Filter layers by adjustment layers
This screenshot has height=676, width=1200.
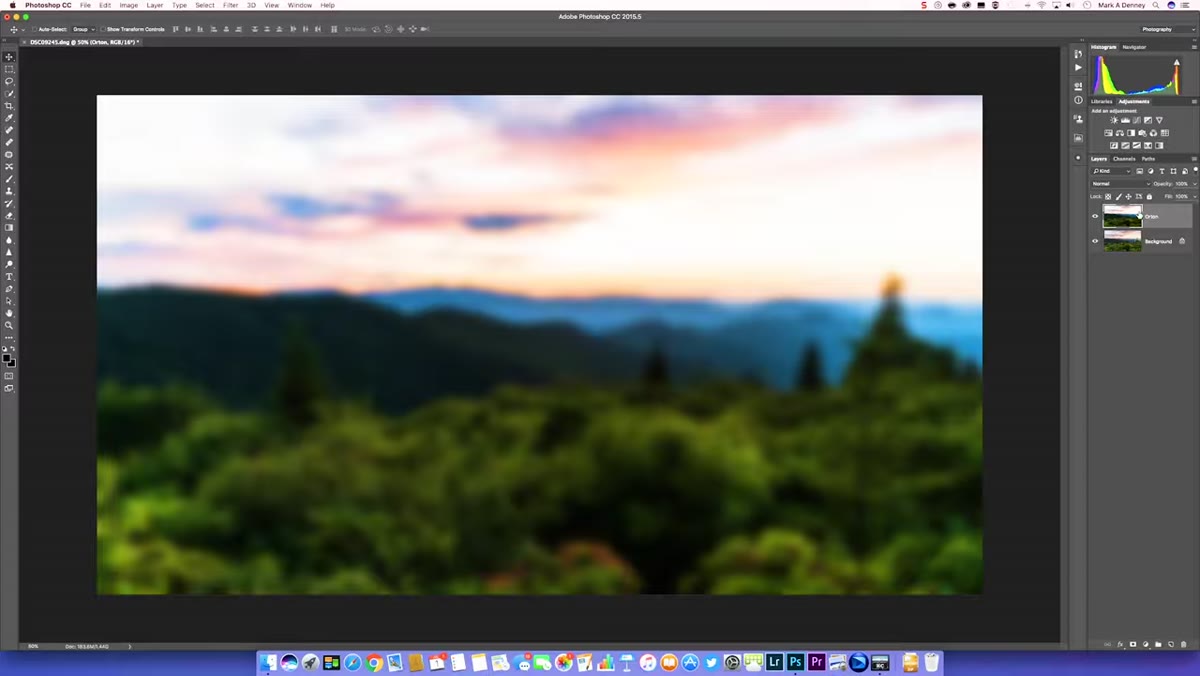pyautogui.click(x=1150, y=171)
